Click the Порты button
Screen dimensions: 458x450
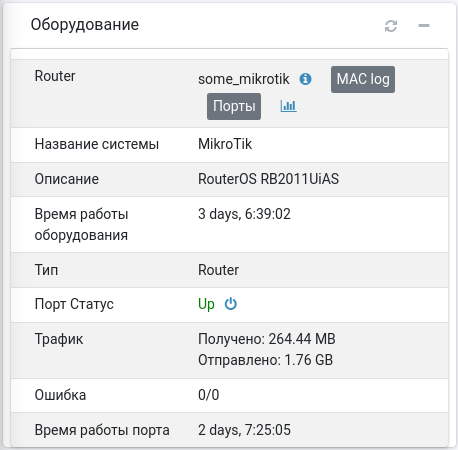pyautogui.click(x=234, y=106)
